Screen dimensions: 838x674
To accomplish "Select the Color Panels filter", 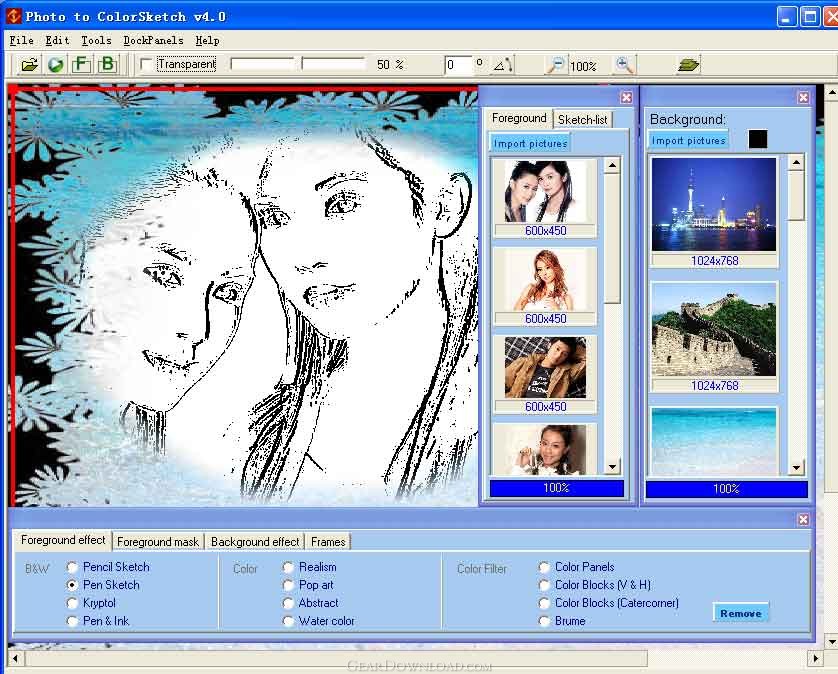I will coord(544,567).
